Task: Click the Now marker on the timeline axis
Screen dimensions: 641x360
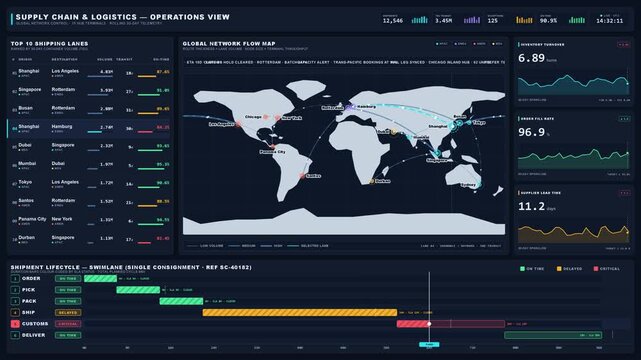Action: tap(429, 344)
